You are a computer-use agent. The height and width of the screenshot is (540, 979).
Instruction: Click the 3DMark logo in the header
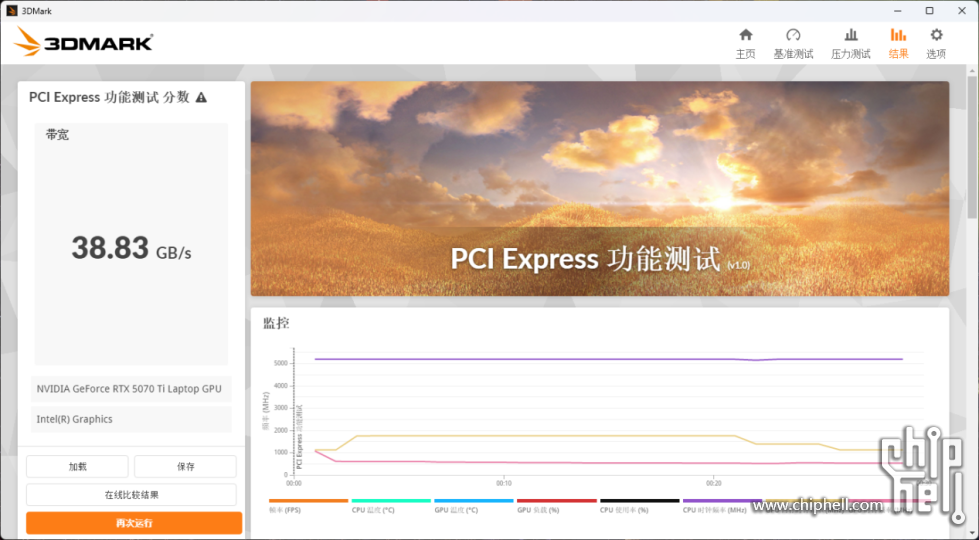(83, 42)
